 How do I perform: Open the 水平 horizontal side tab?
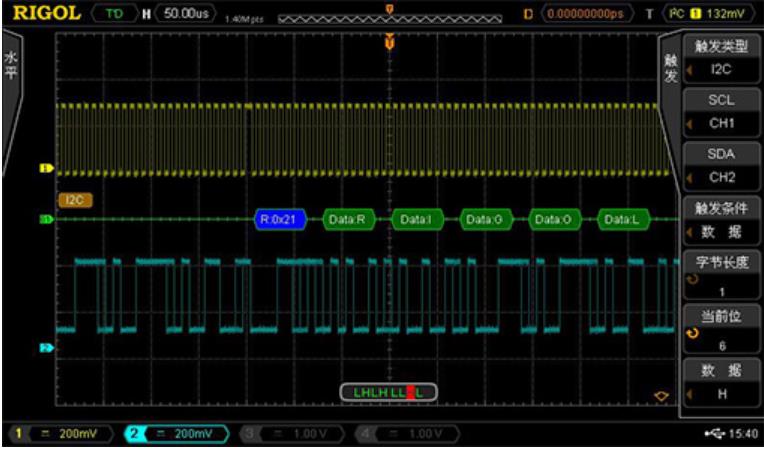pyautogui.click(x=12, y=68)
